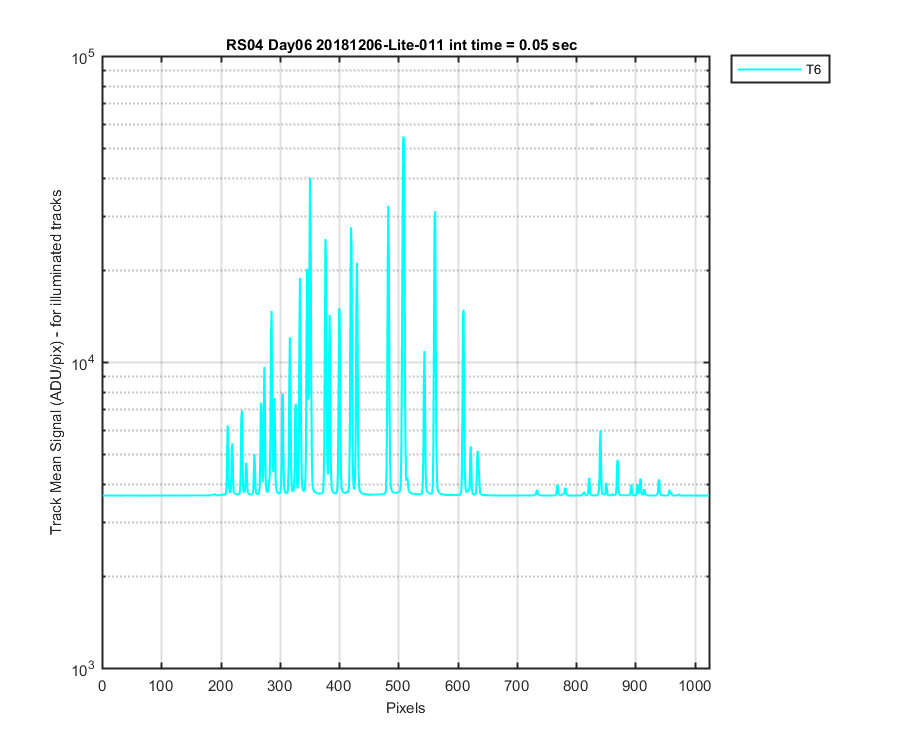Click the x-axis tick label 500
Viewport: 900px width, 750px height.
pyautogui.click(x=398, y=686)
